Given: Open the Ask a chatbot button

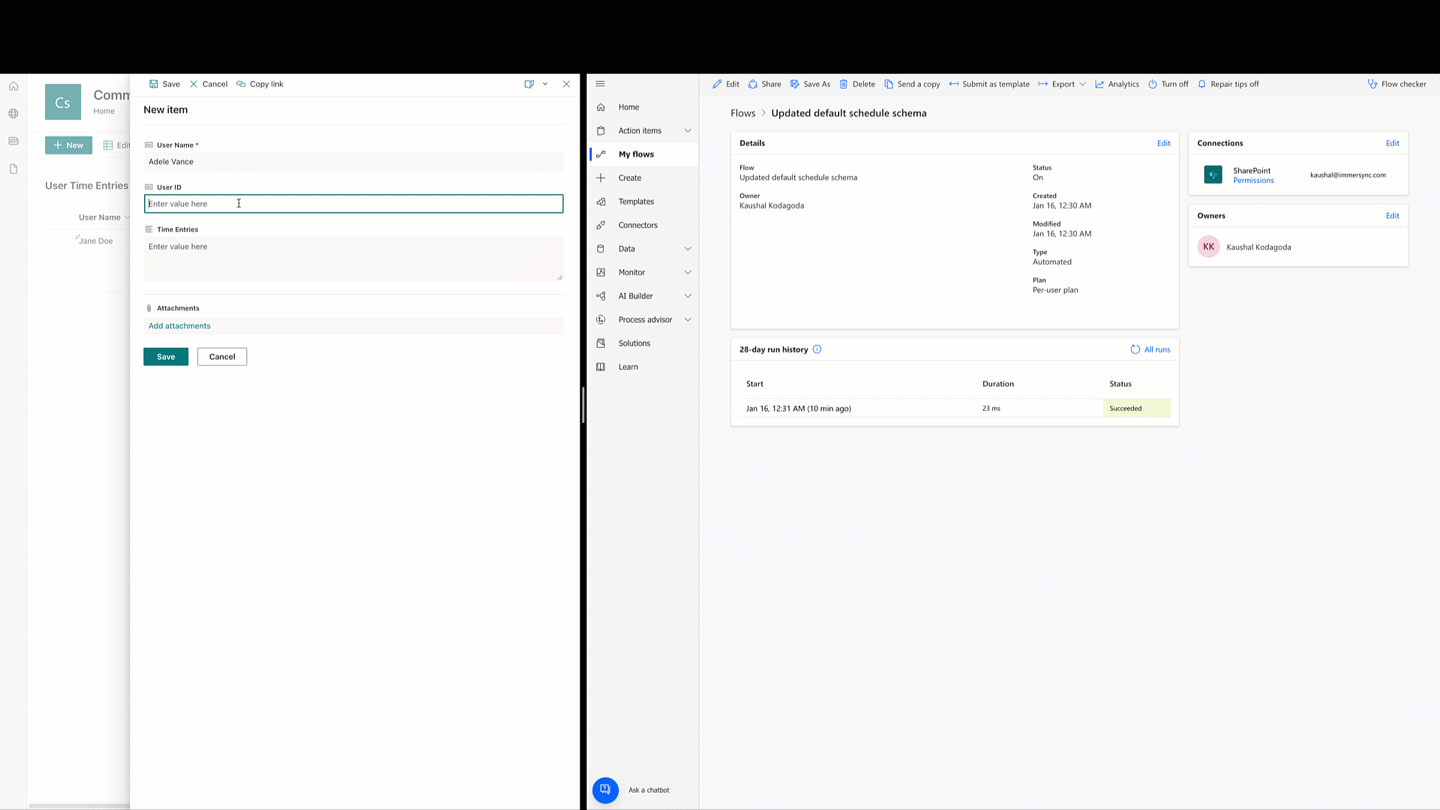Looking at the screenshot, I should tap(605, 790).
